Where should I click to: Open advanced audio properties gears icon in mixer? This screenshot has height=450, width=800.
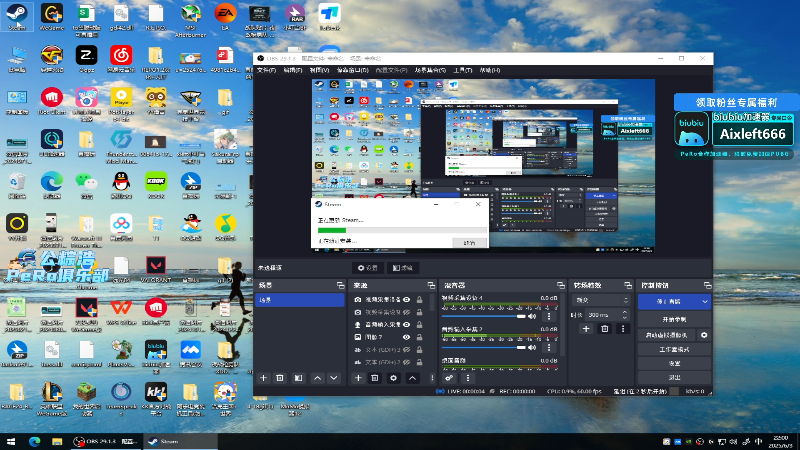449,378
